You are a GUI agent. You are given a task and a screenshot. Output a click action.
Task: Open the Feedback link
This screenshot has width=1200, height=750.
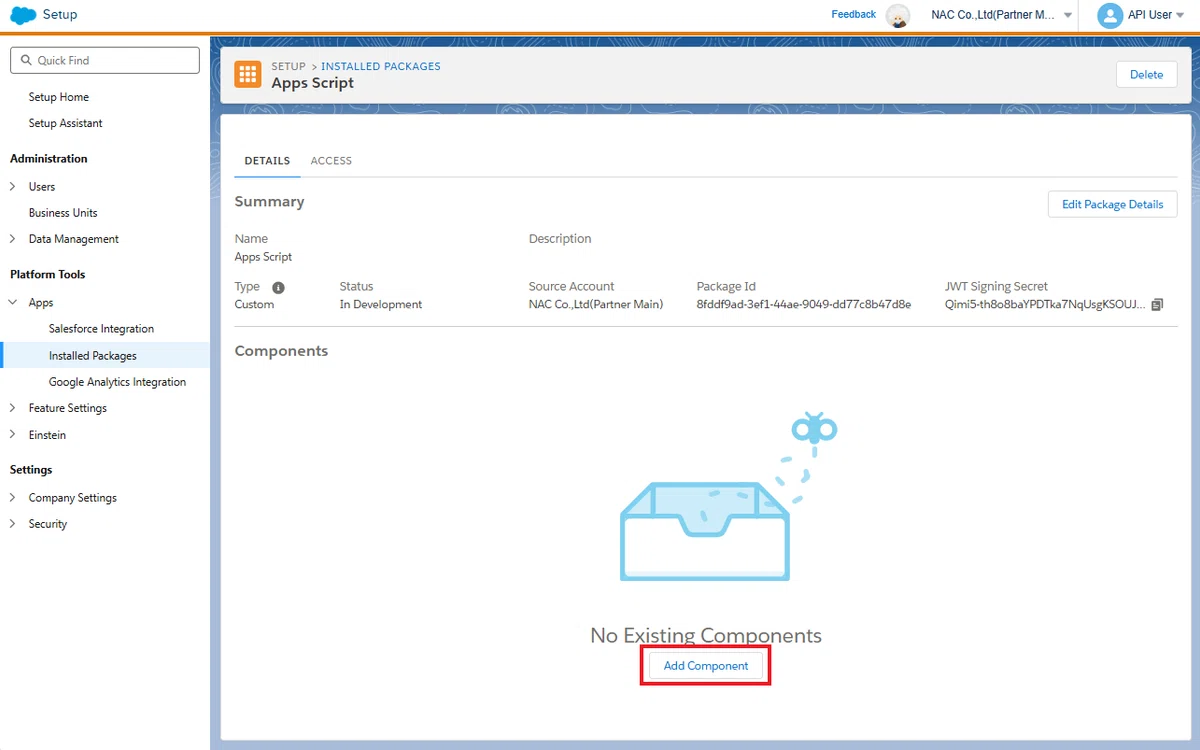click(854, 15)
